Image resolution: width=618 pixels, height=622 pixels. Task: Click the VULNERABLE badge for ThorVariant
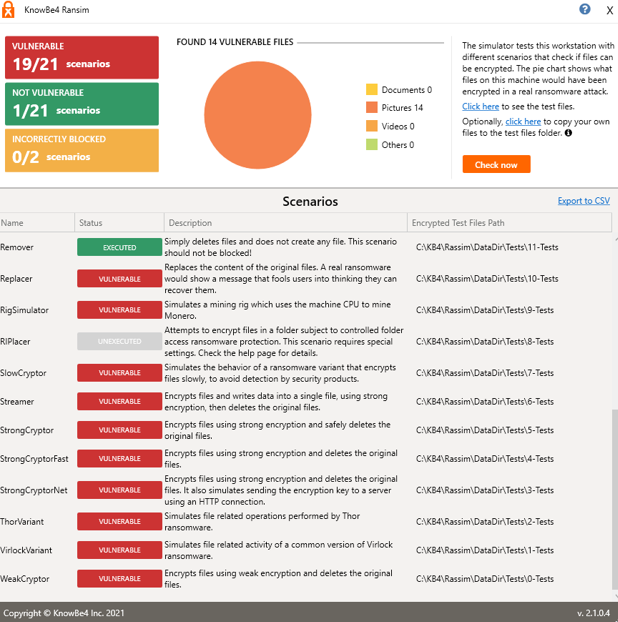(119, 521)
